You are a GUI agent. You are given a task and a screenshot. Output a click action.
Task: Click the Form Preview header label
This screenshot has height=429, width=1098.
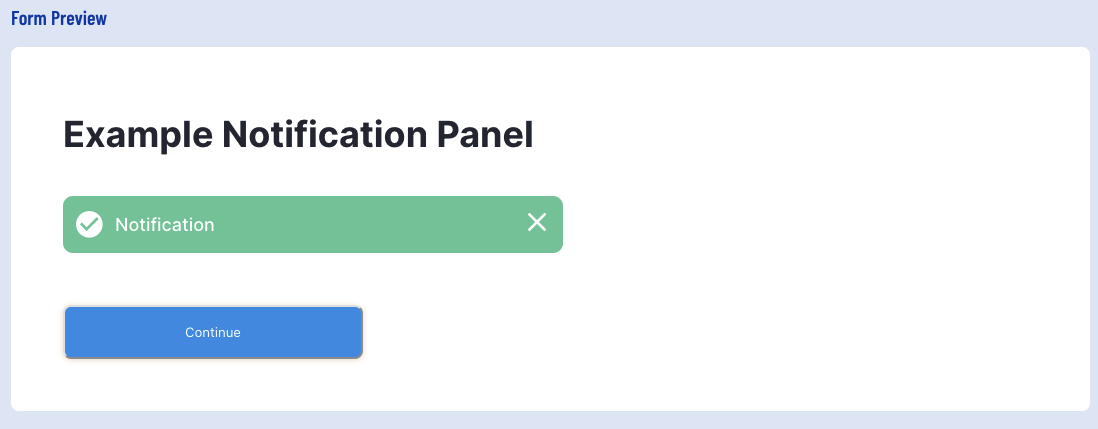(59, 19)
